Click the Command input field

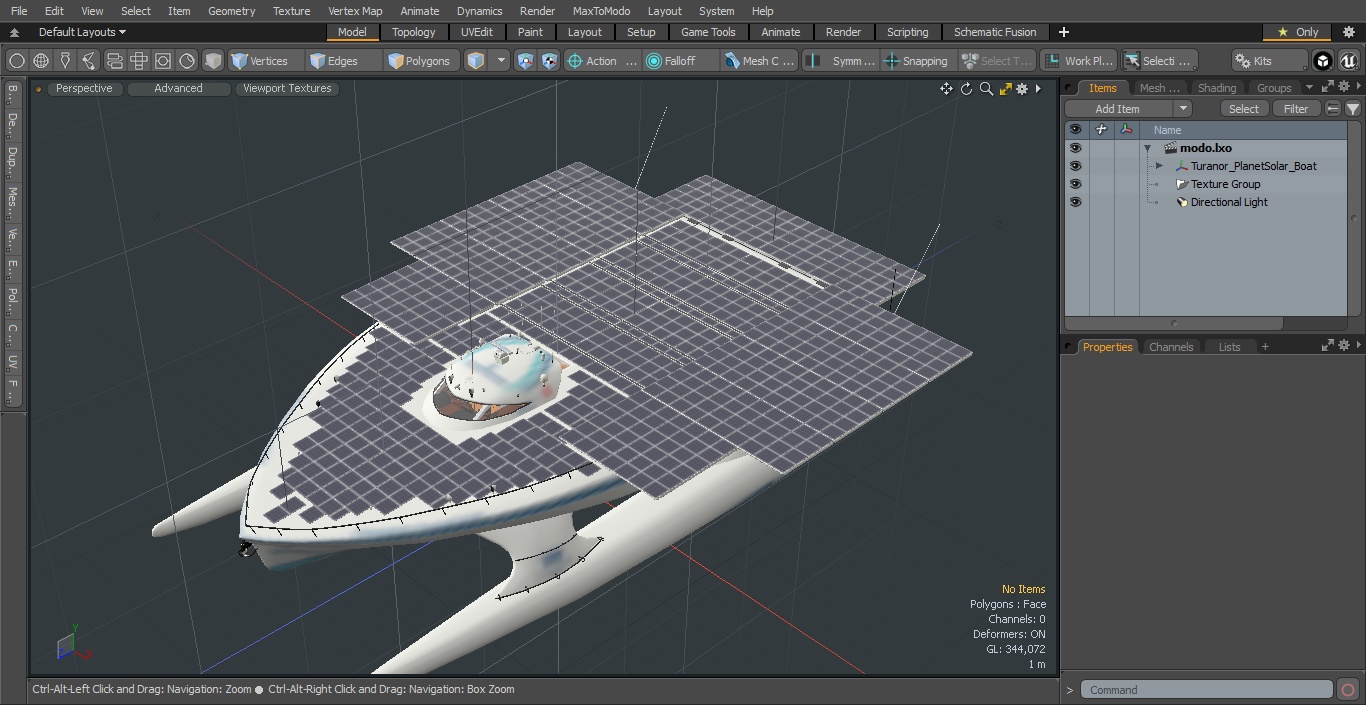[1207, 690]
